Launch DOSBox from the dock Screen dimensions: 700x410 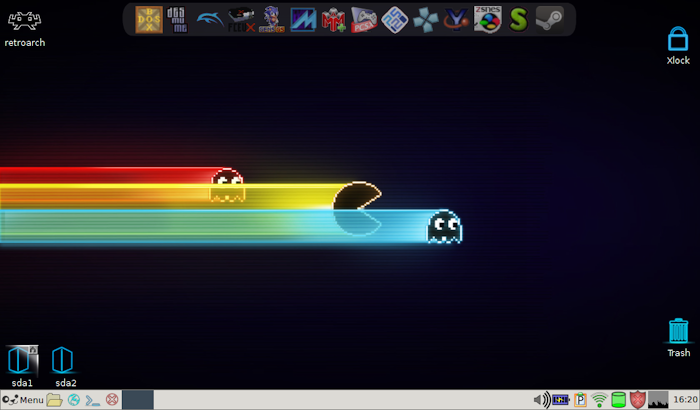pos(149,20)
